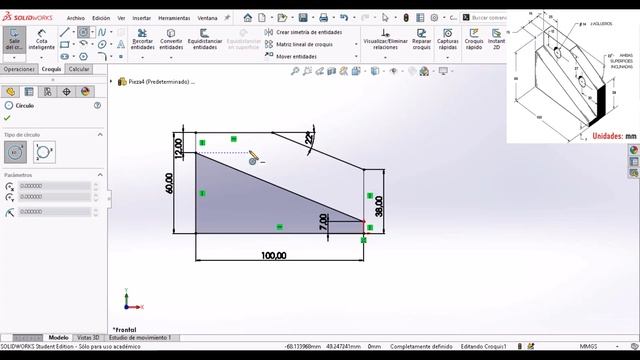
Task: Click the Home icon in top toolbar
Action: tap(247, 18)
